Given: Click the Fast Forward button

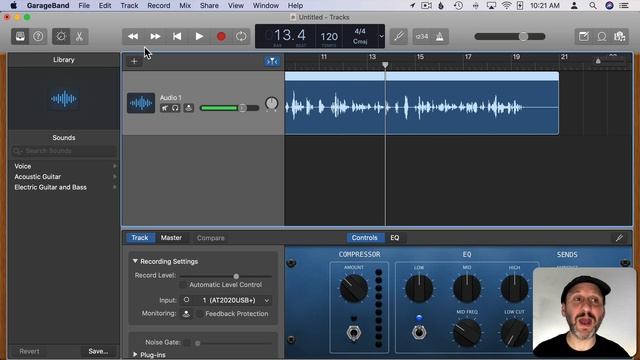Looking at the screenshot, I should tap(155, 36).
